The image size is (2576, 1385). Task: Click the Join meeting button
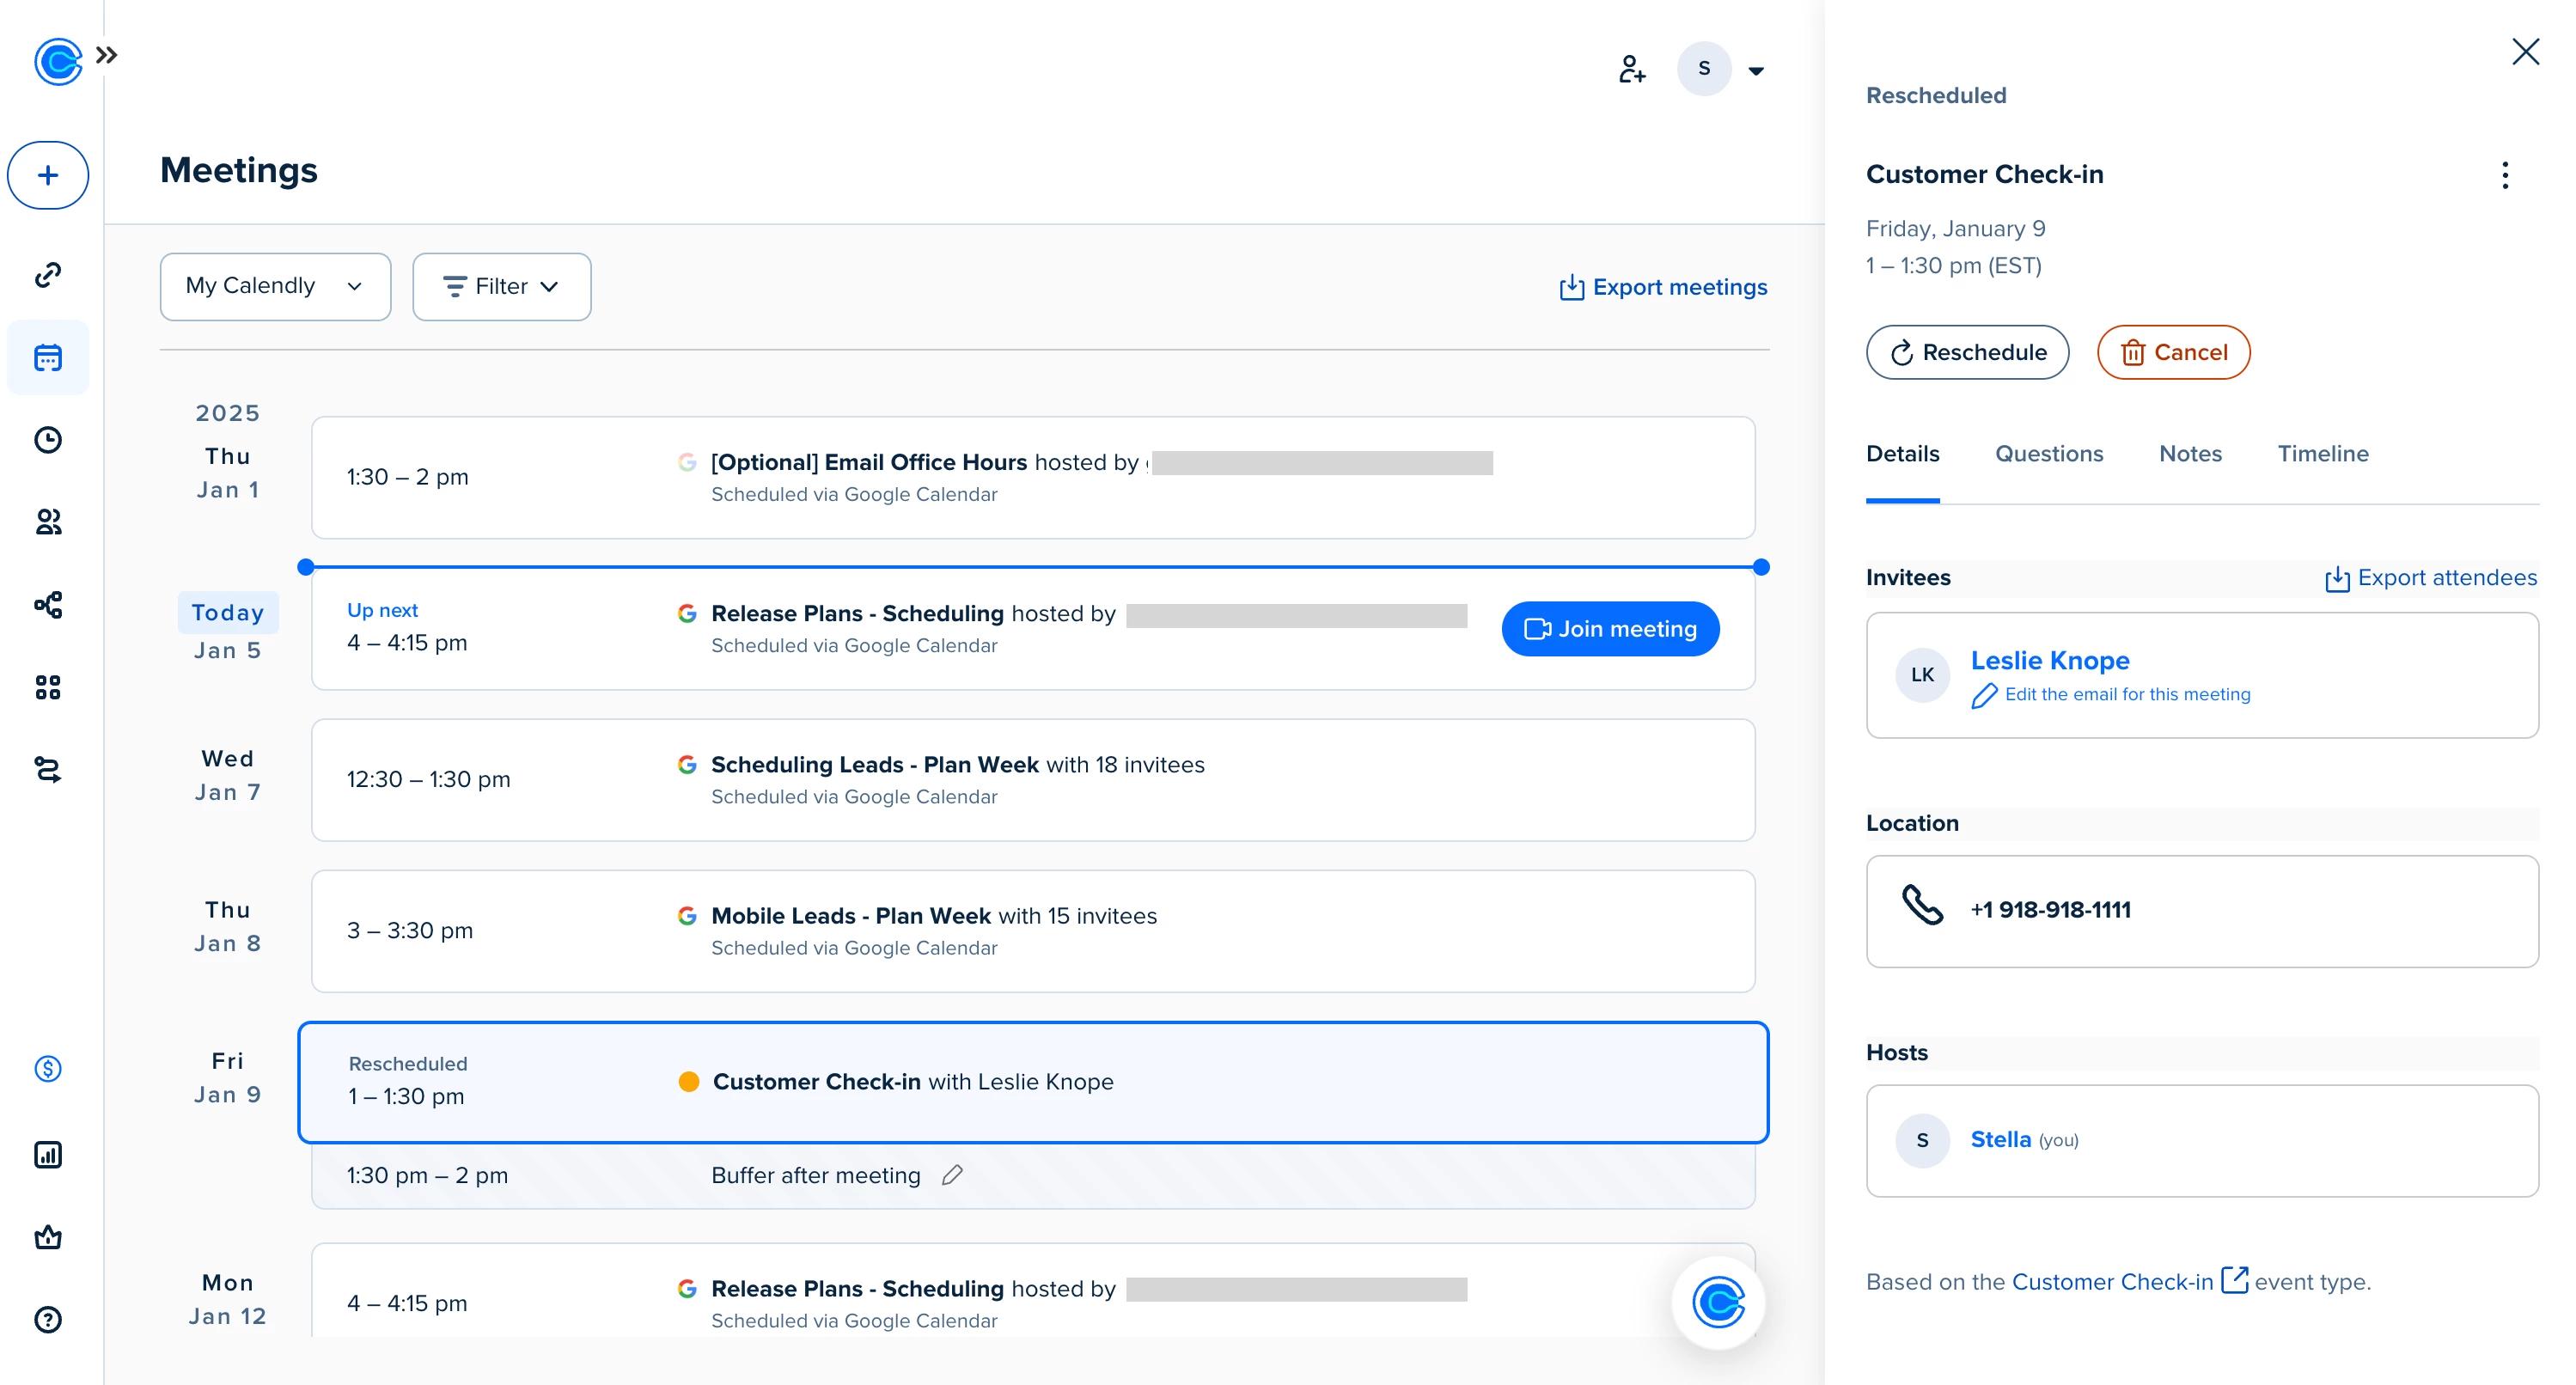coord(1610,629)
